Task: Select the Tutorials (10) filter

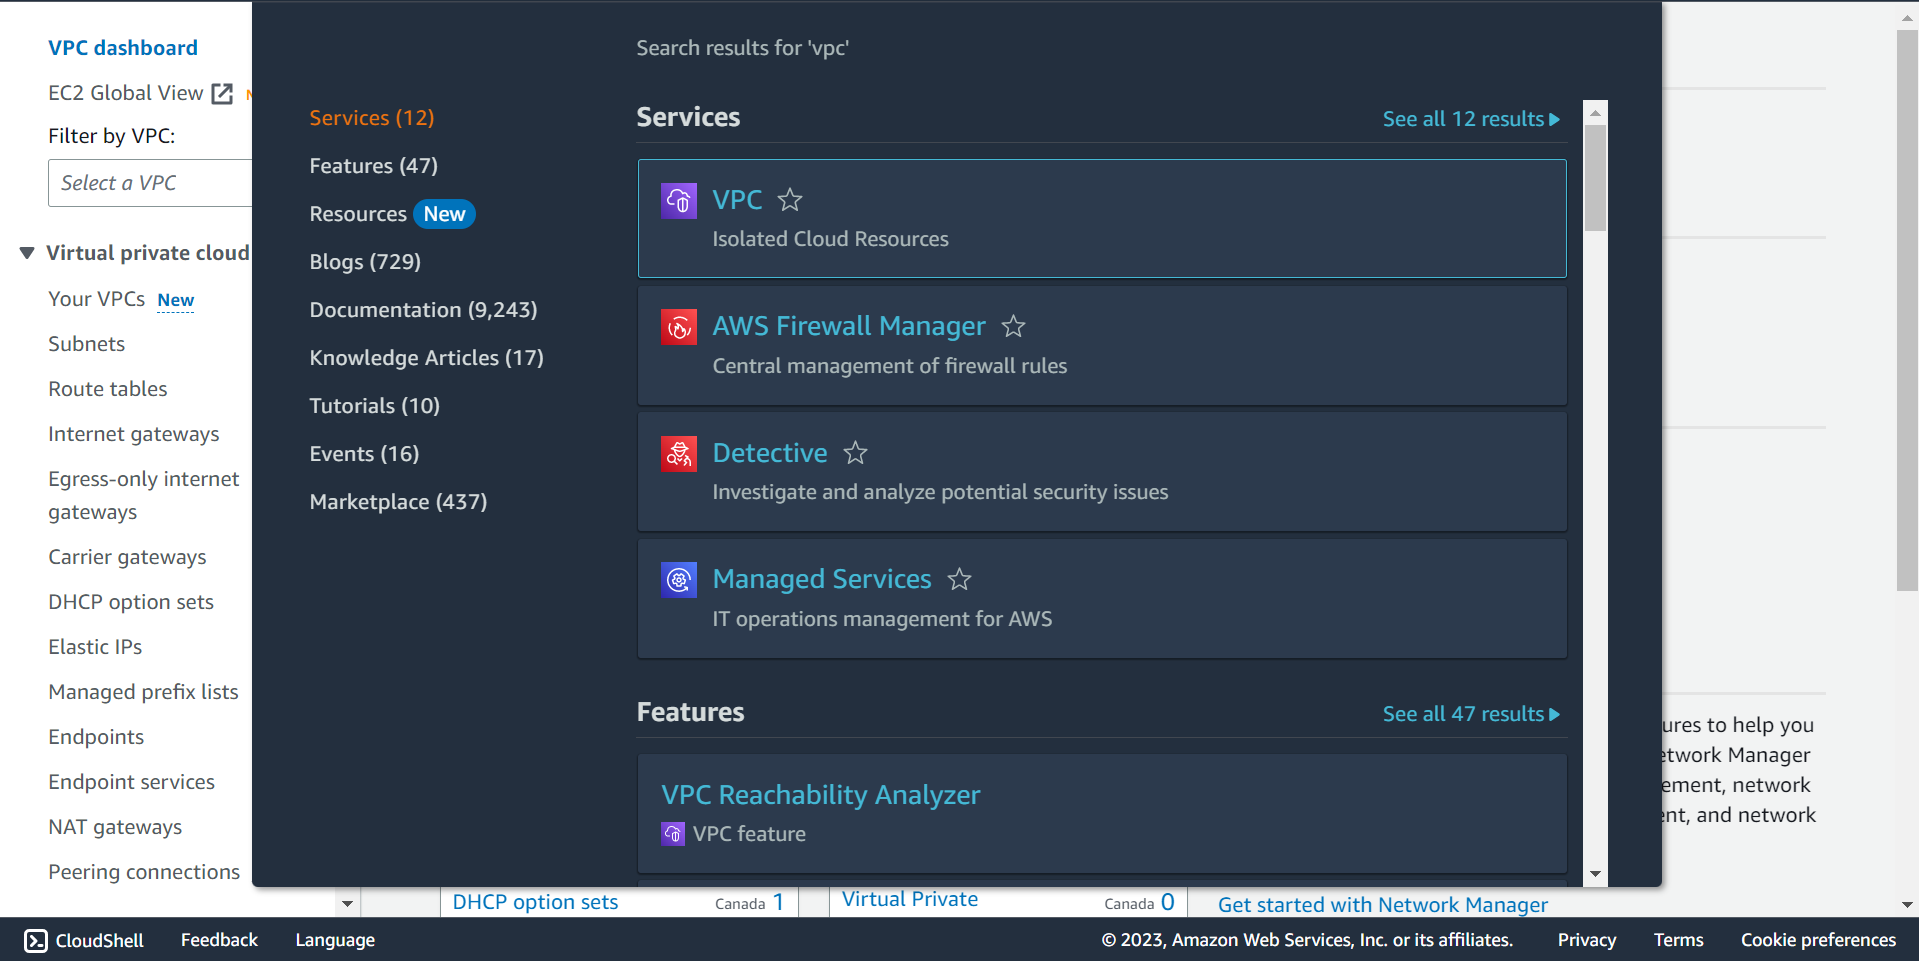Action: 374,406
